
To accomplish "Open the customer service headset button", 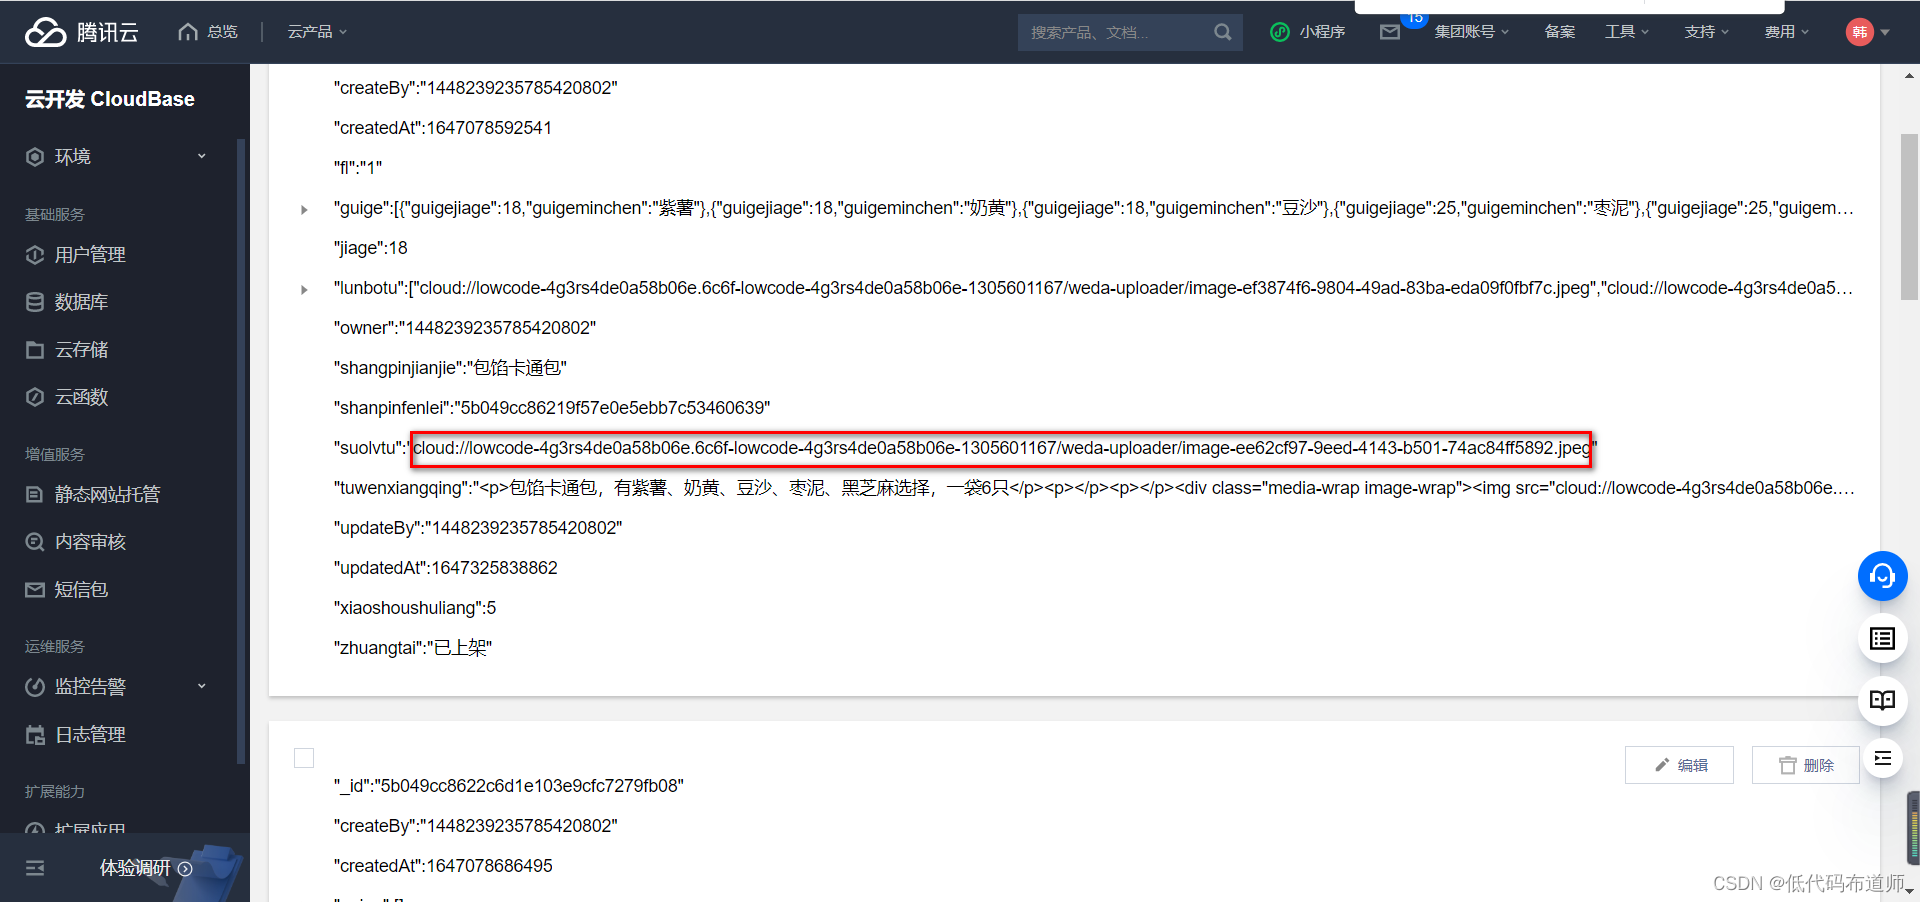I will pos(1882,576).
